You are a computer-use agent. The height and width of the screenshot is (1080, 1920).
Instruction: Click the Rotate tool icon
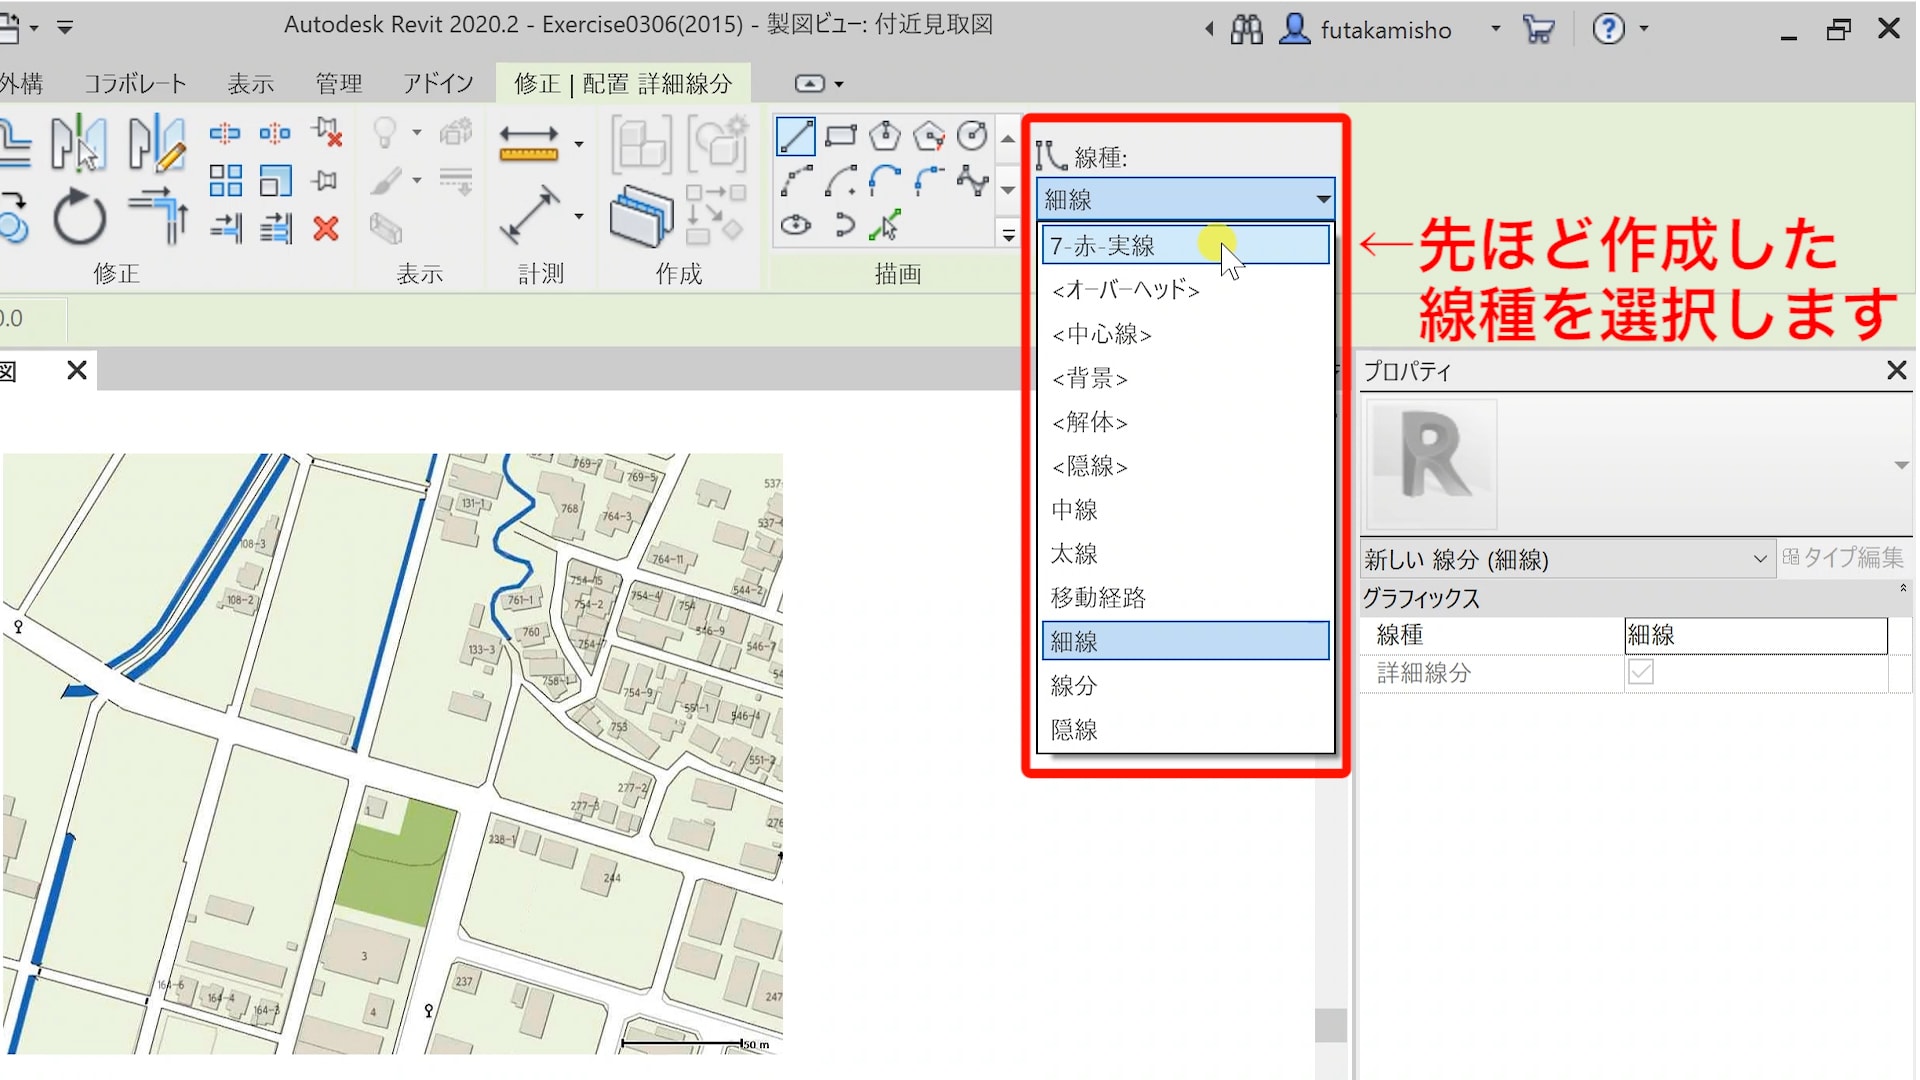click(x=79, y=217)
